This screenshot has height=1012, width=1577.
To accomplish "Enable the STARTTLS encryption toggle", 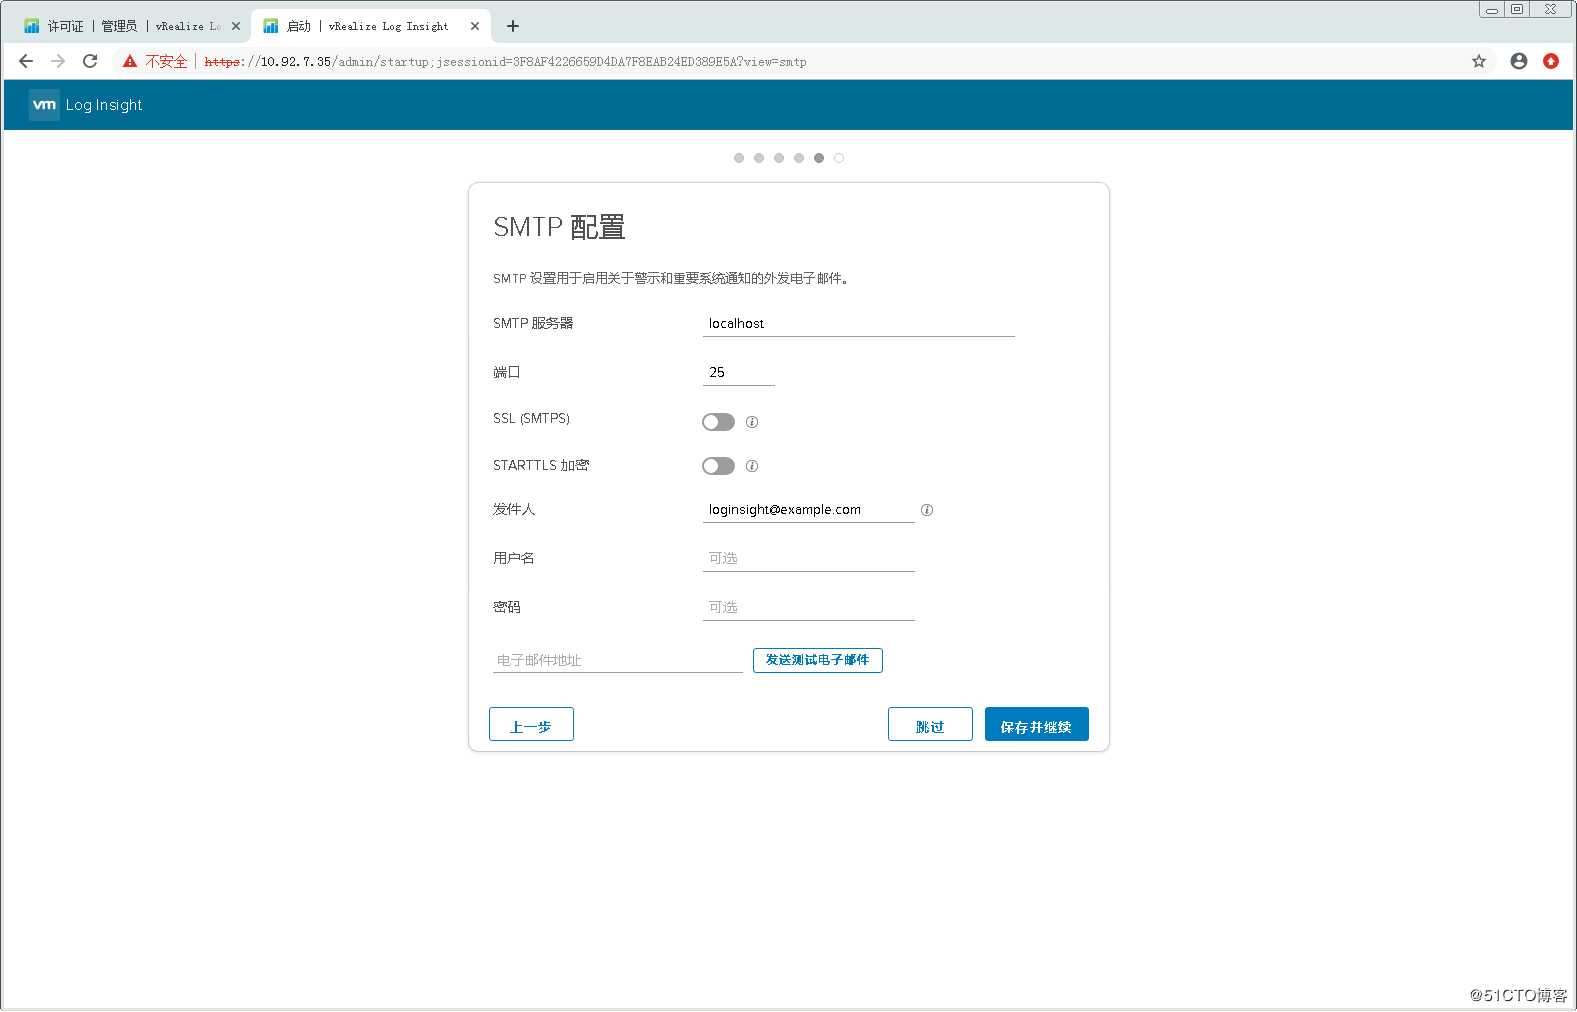I will coord(718,466).
